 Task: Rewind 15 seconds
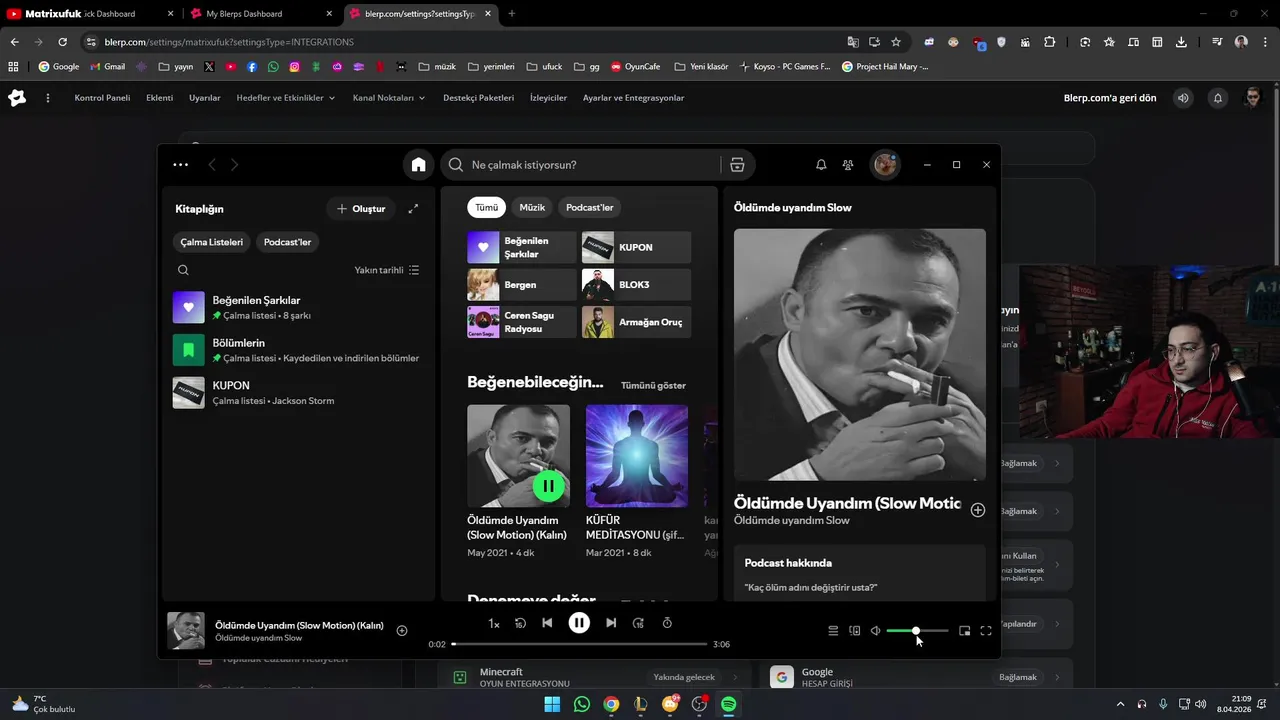[x=520, y=623]
